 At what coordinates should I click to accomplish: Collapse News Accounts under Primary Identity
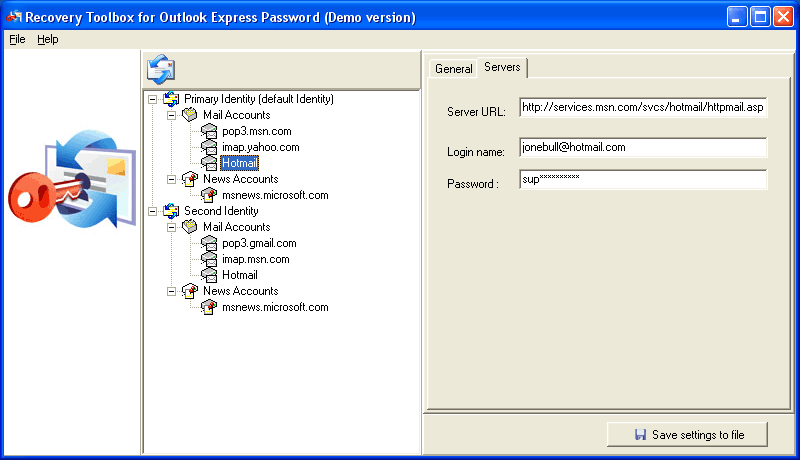[171, 179]
